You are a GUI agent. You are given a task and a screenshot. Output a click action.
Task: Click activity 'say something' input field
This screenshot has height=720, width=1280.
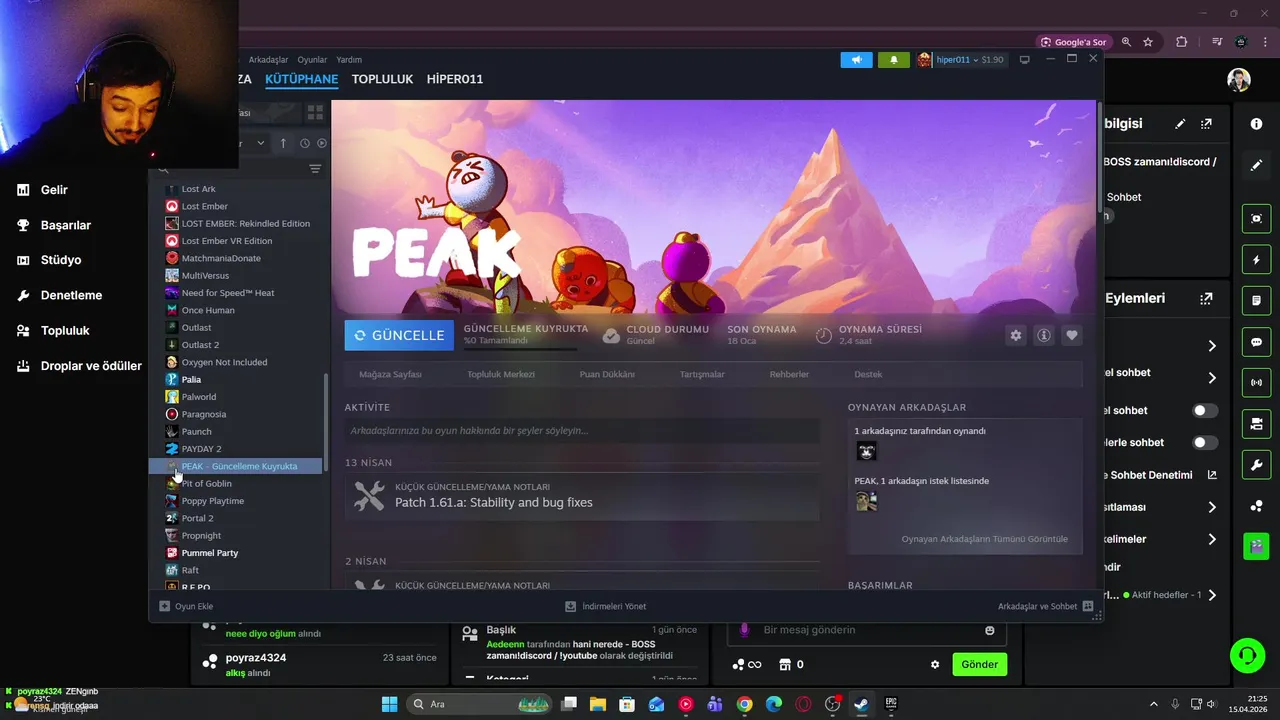pyautogui.click(x=582, y=431)
